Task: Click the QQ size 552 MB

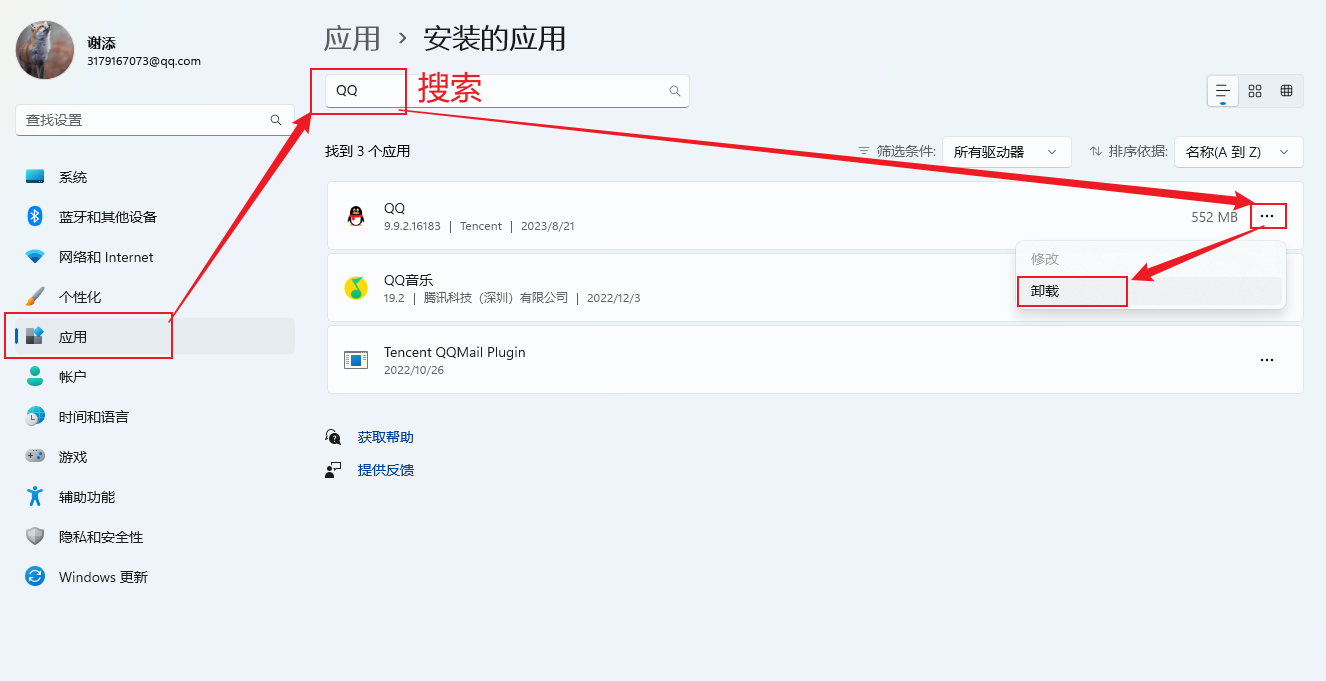Action: tap(1214, 217)
